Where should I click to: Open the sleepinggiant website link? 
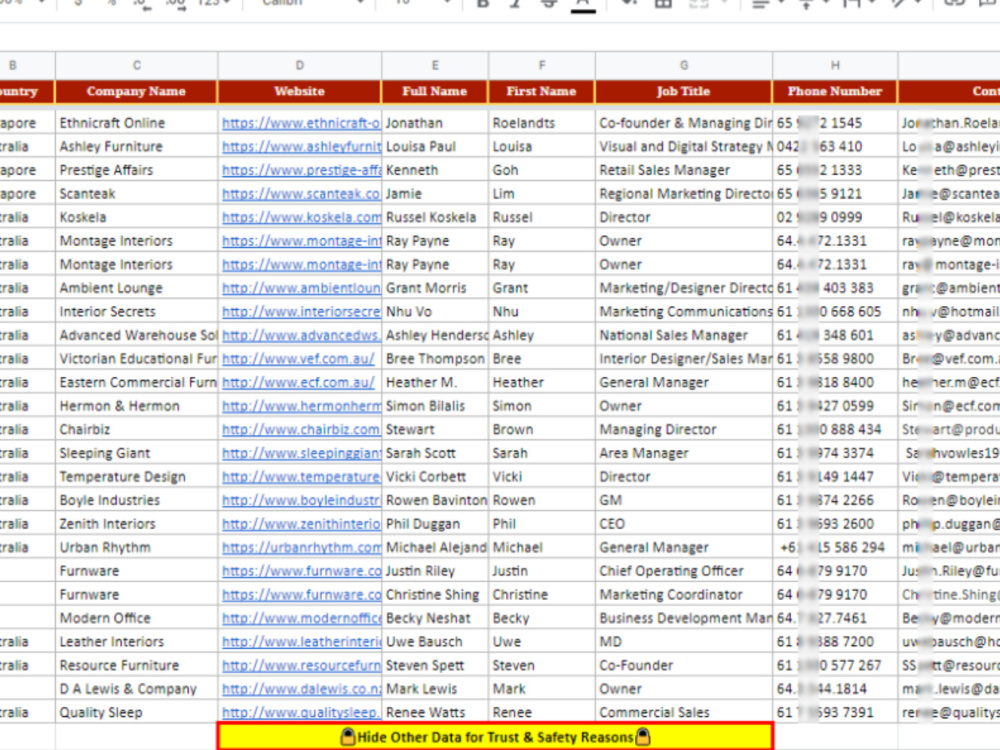(x=301, y=453)
